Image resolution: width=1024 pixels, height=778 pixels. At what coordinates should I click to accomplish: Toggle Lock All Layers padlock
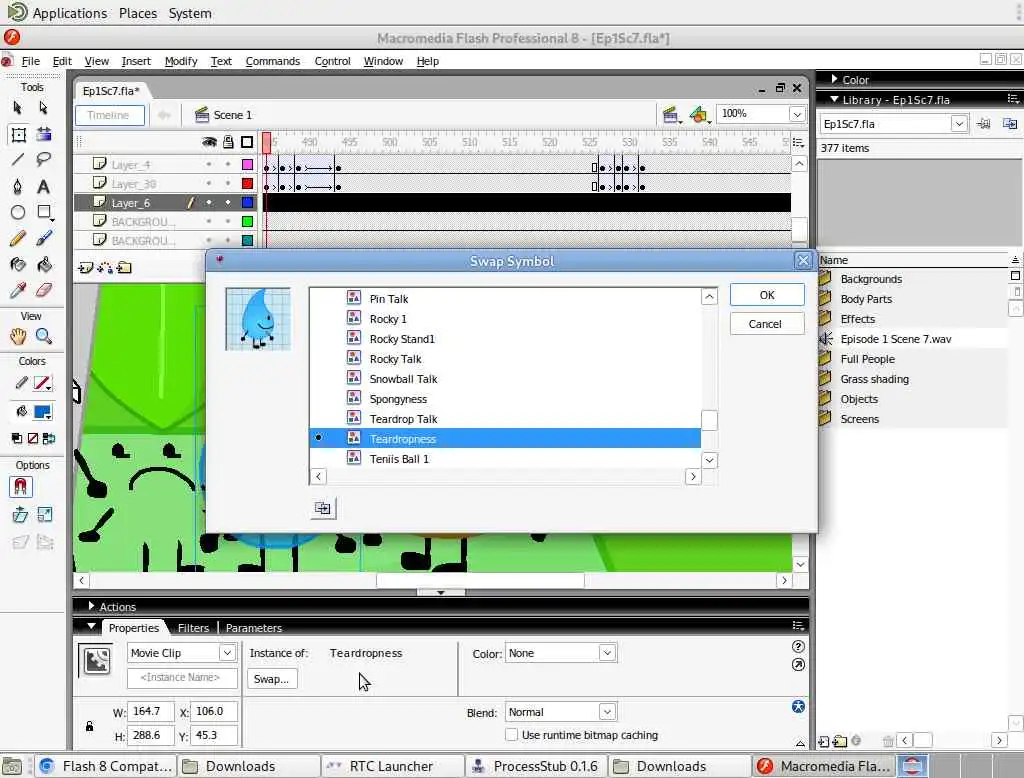[228, 142]
